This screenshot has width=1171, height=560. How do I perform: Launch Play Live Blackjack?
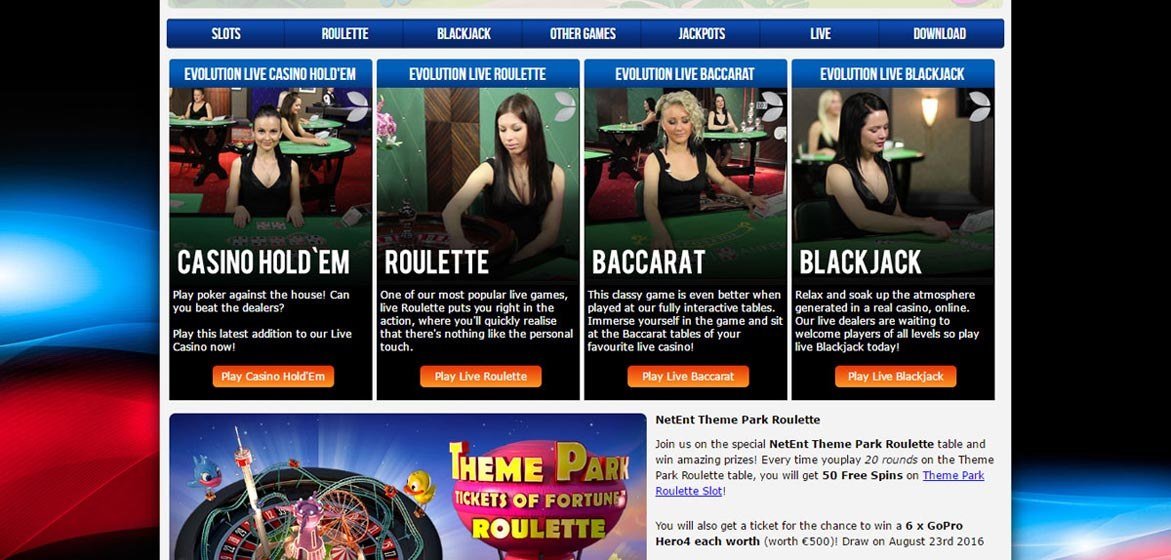[895, 376]
